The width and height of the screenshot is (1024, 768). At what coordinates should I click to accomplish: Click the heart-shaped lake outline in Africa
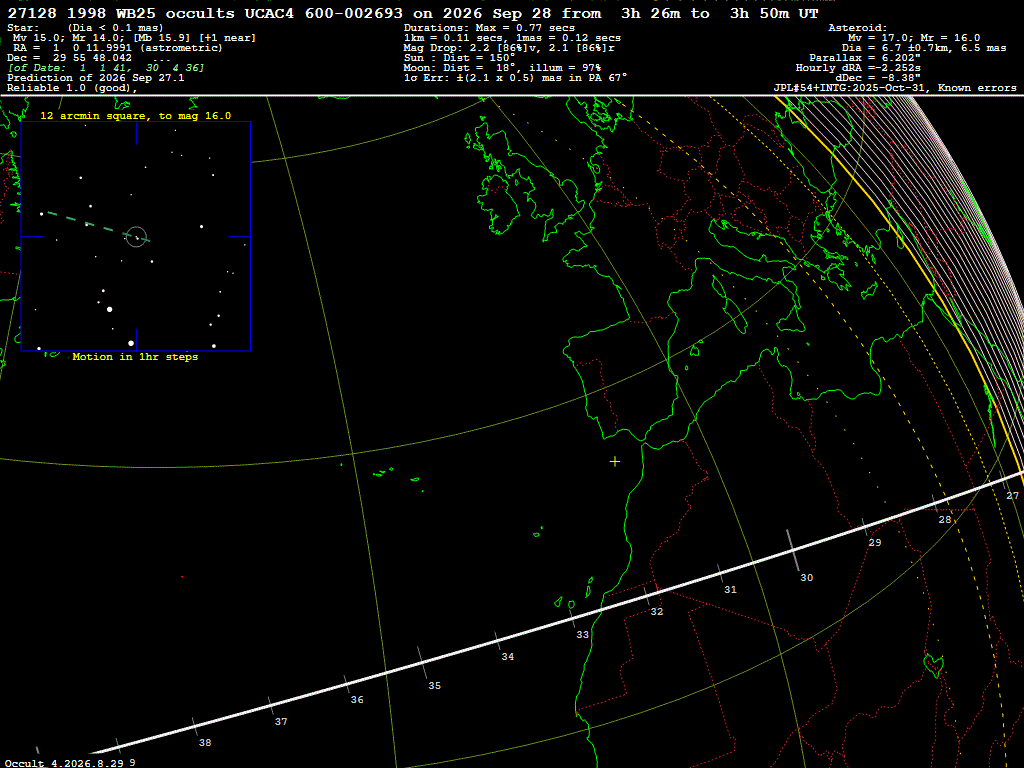(934, 665)
